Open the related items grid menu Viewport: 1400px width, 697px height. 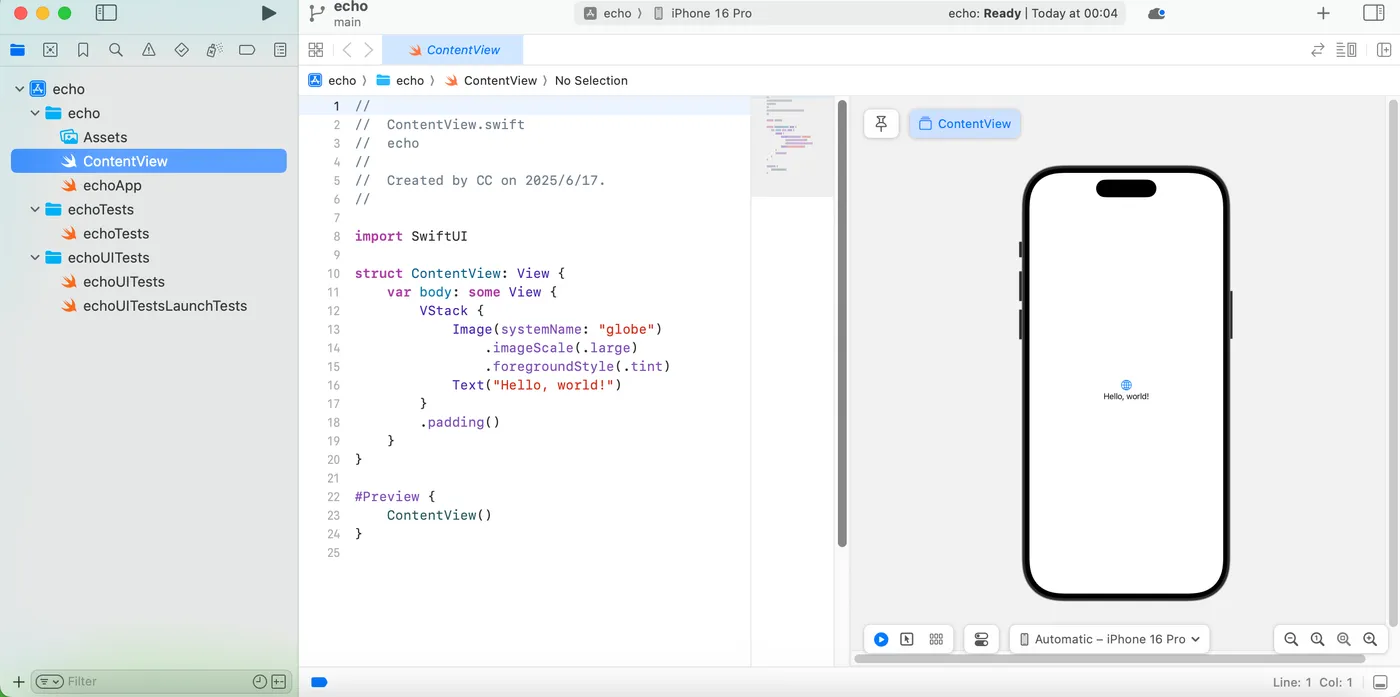coord(316,50)
